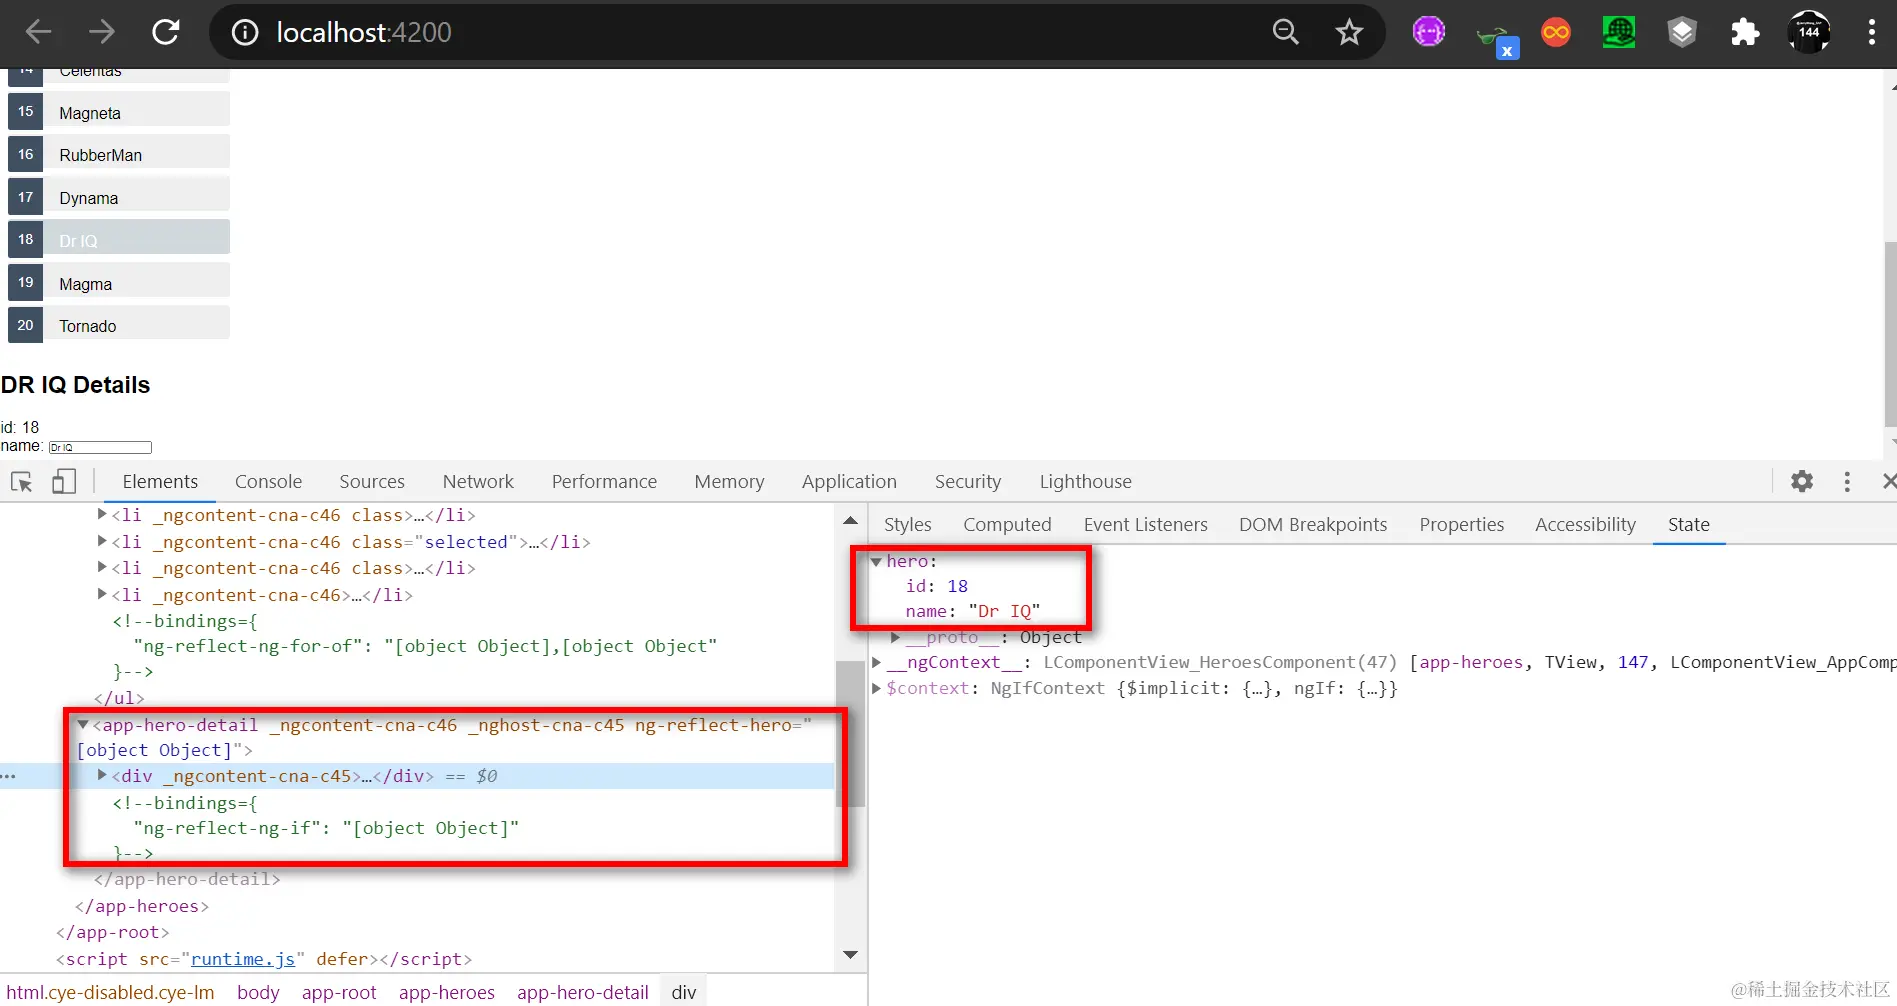
Task: Click the hero name input field
Action: click(100, 447)
